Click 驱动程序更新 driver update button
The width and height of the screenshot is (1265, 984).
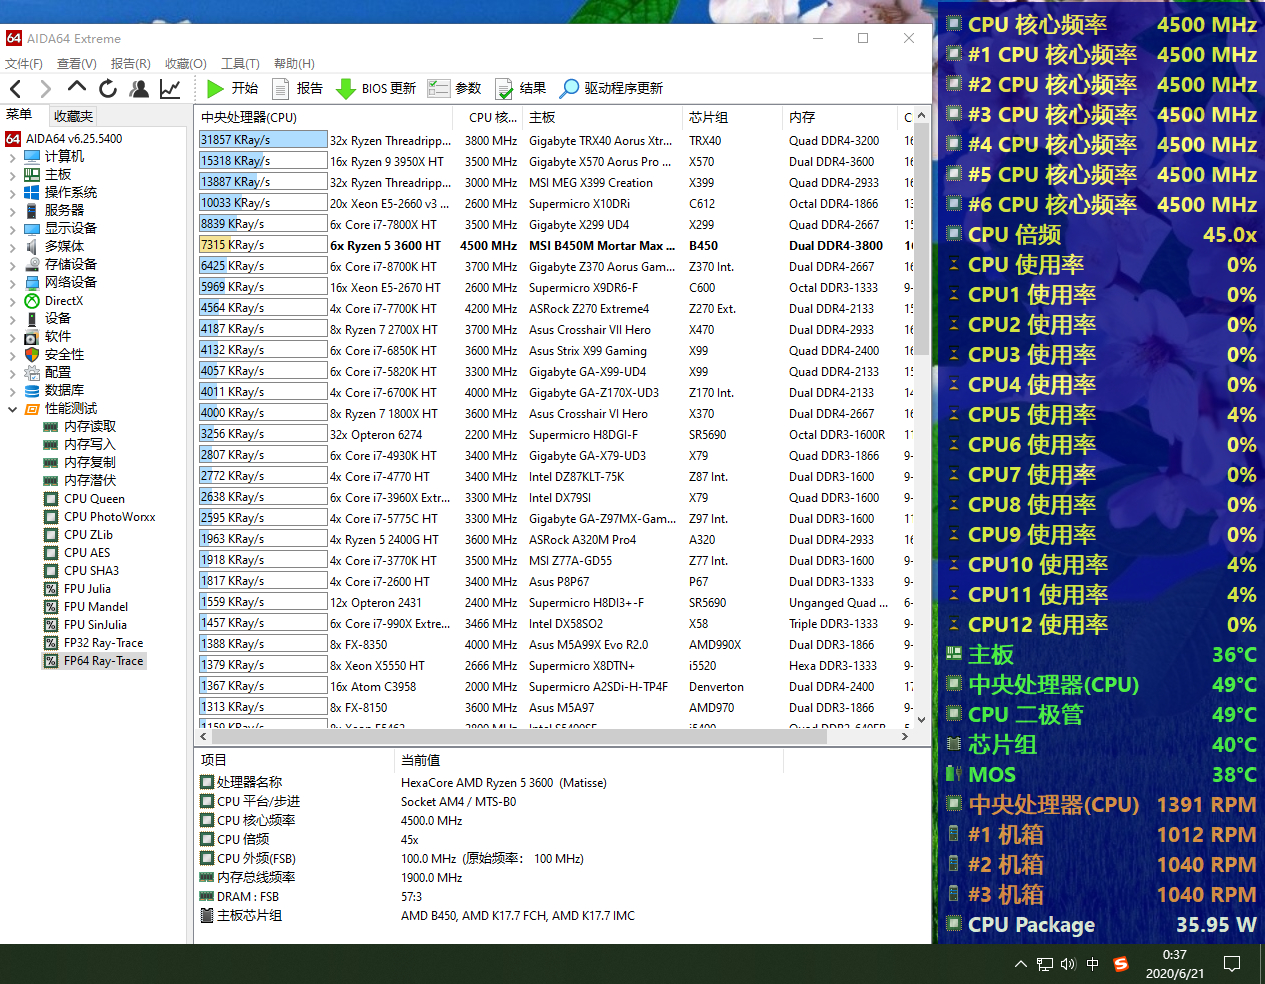pyautogui.click(x=611, y=89)
